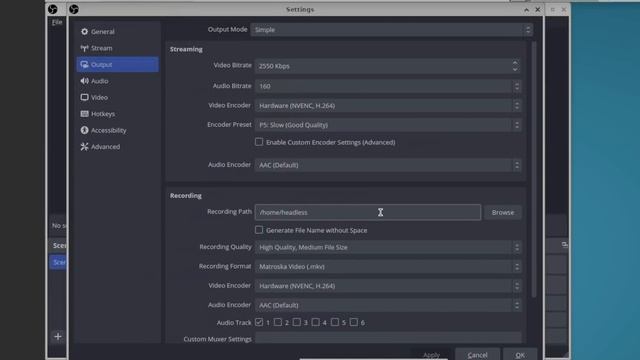This screenshot has width=640, height=360.
Task: Open the streaming Audio Bitrate dropdown
Action: coord(388,86)
